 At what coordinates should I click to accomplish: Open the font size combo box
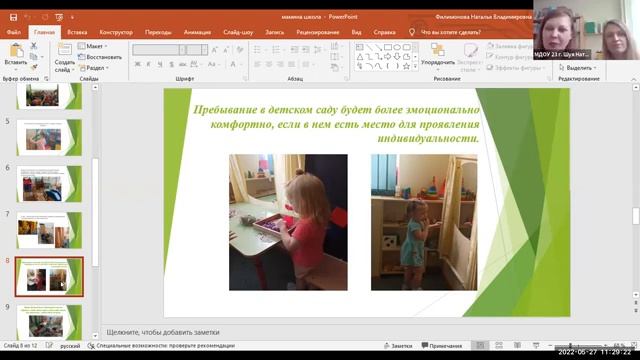tap(197, 50)
